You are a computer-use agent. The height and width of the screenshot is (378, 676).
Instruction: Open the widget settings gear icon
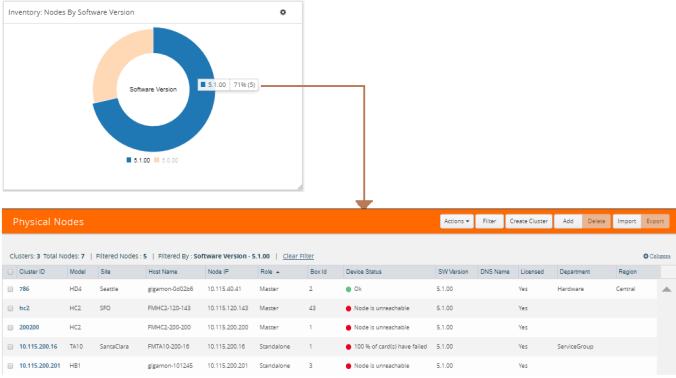(283, 12)
